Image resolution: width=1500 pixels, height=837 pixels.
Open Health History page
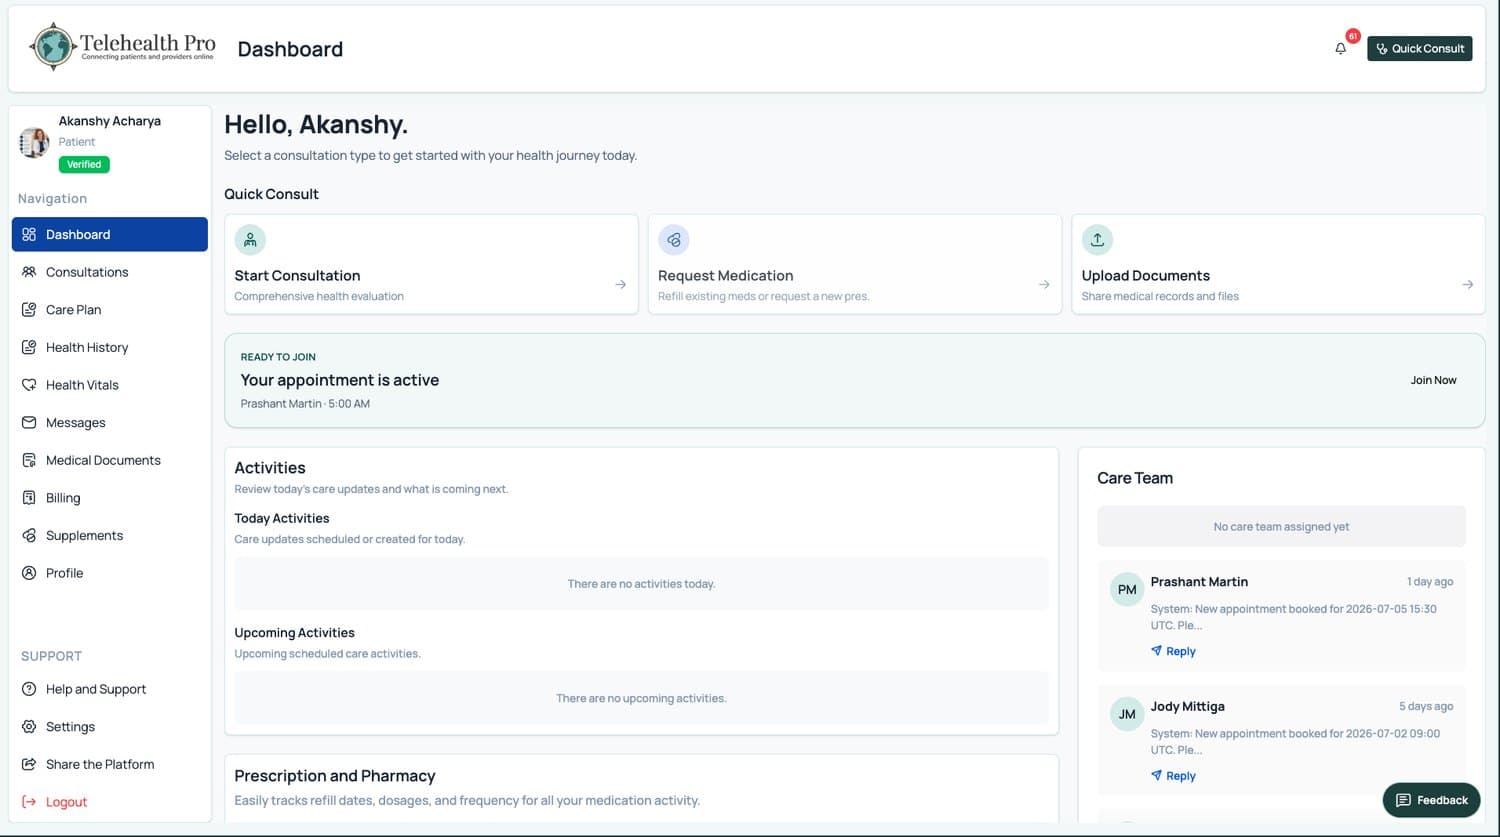pyautogui.click(x=110, y=347)
